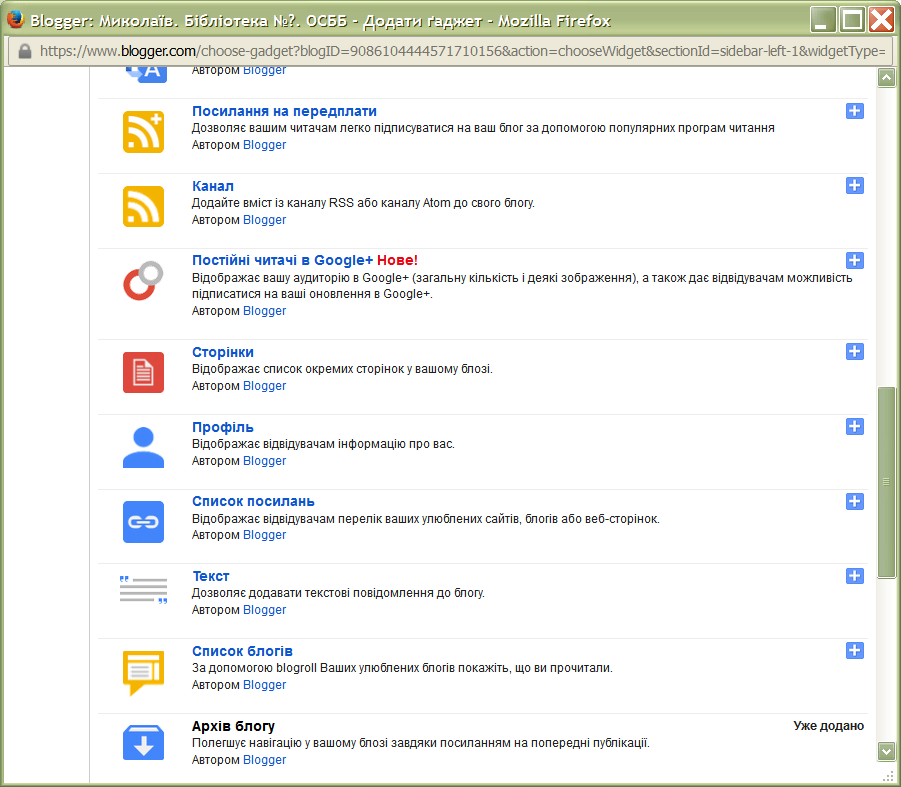Click Blogger author link under Канал

(x=264, y=220)
